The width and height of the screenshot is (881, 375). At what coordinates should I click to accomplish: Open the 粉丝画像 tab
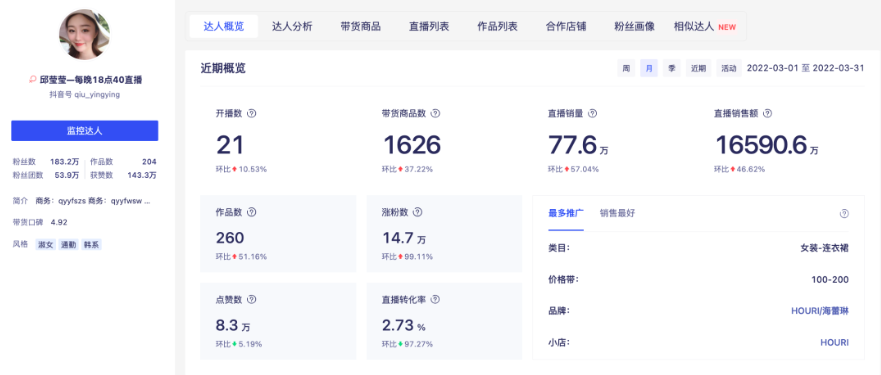coord(634,26)
